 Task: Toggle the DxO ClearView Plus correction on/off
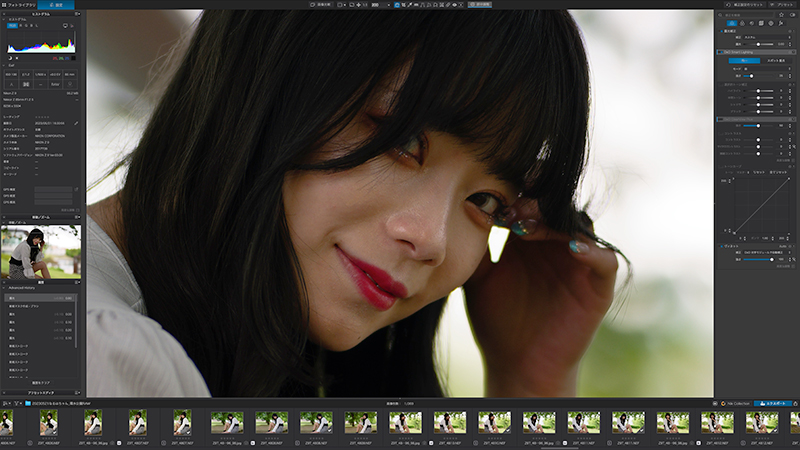[x=720, y=119]
